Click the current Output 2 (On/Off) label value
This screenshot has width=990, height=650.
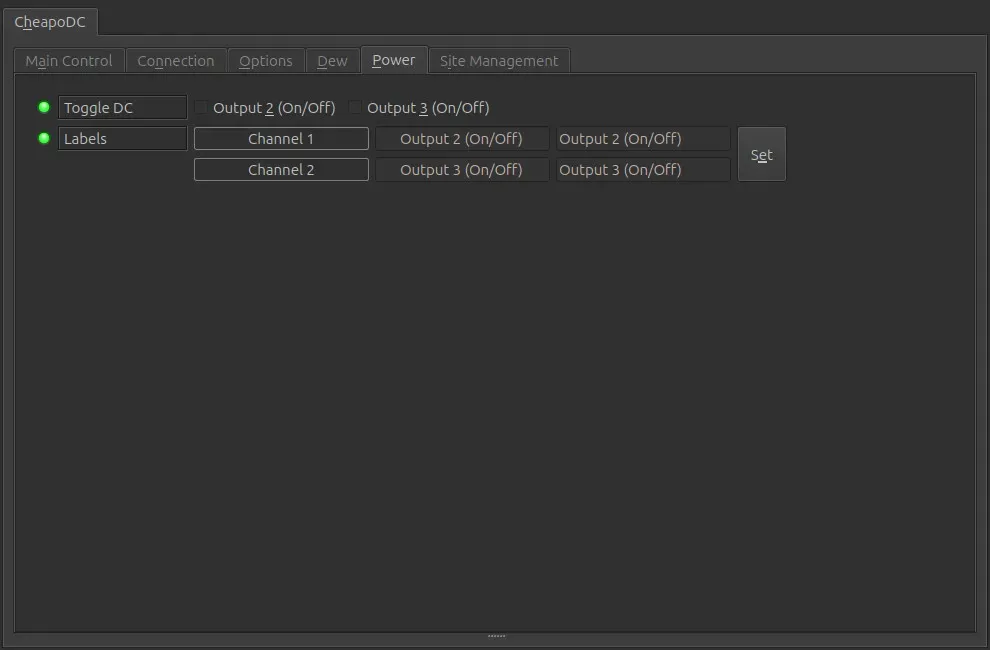[462, 138]
